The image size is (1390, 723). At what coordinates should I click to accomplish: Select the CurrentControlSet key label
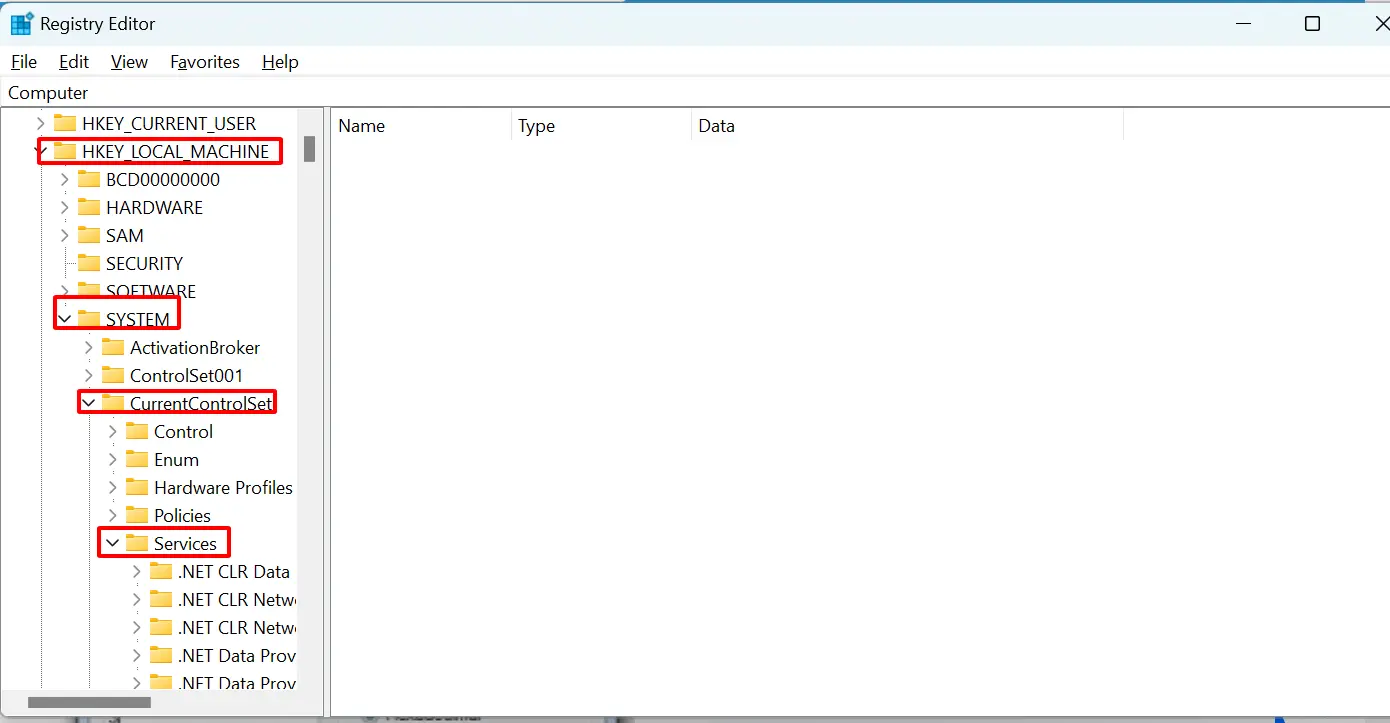point(201,403)
